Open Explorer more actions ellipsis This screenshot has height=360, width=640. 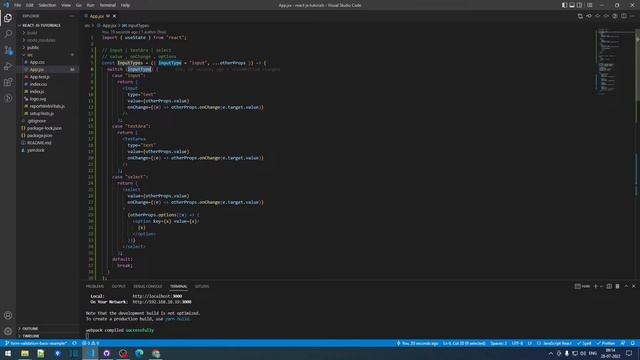pyautogui.click(x=72, y=16)
